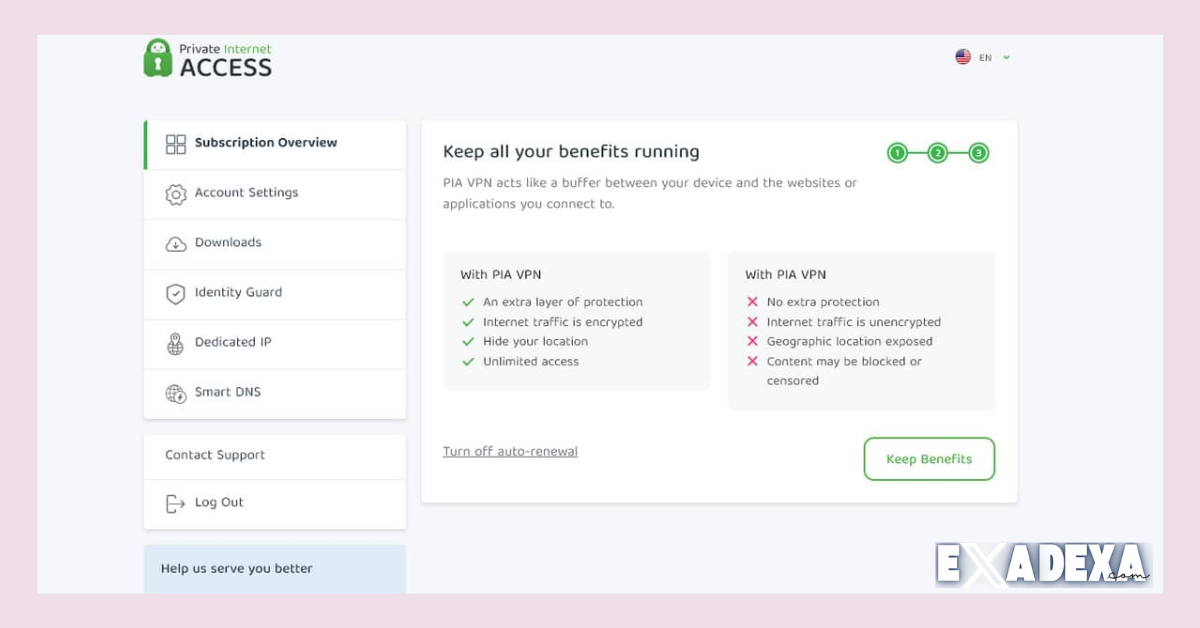This screenshot has width=1200, height=628.
Task: Click the Smart DNS globe icon
Action: click(176, 393)
